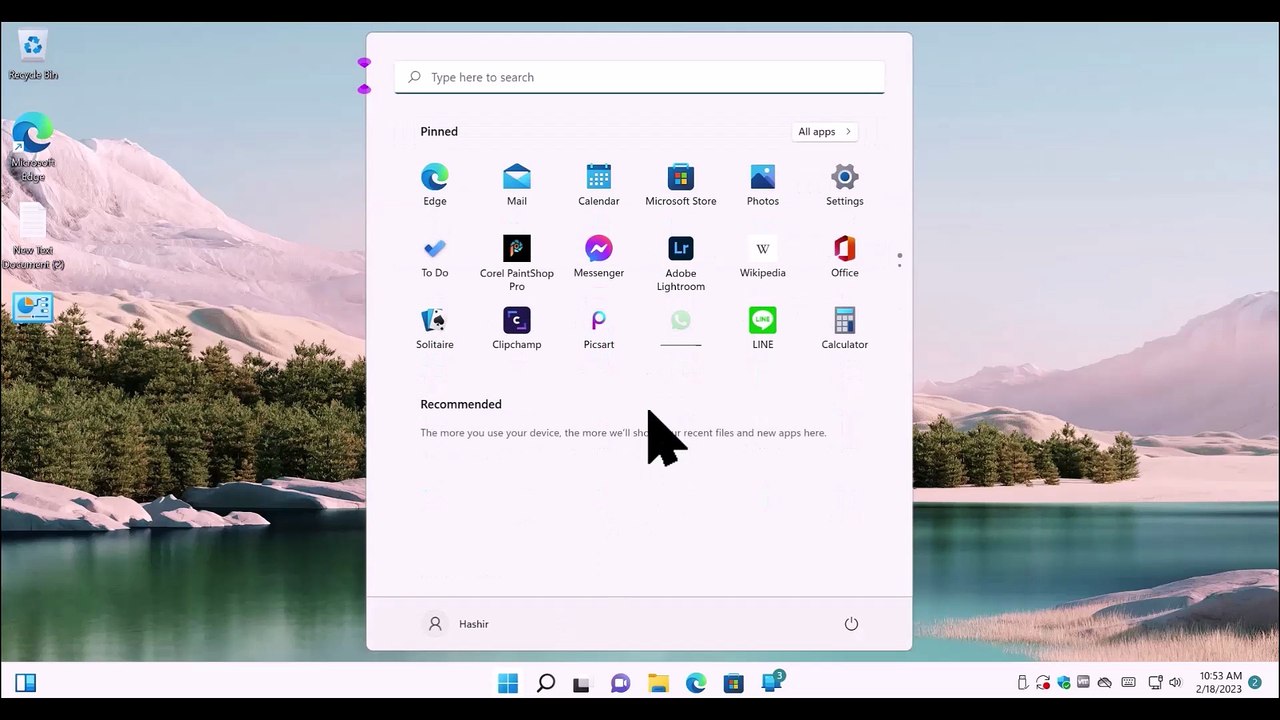Click the safely remove USB tray icon
1280x720 pixels.
coord(1022,683)
